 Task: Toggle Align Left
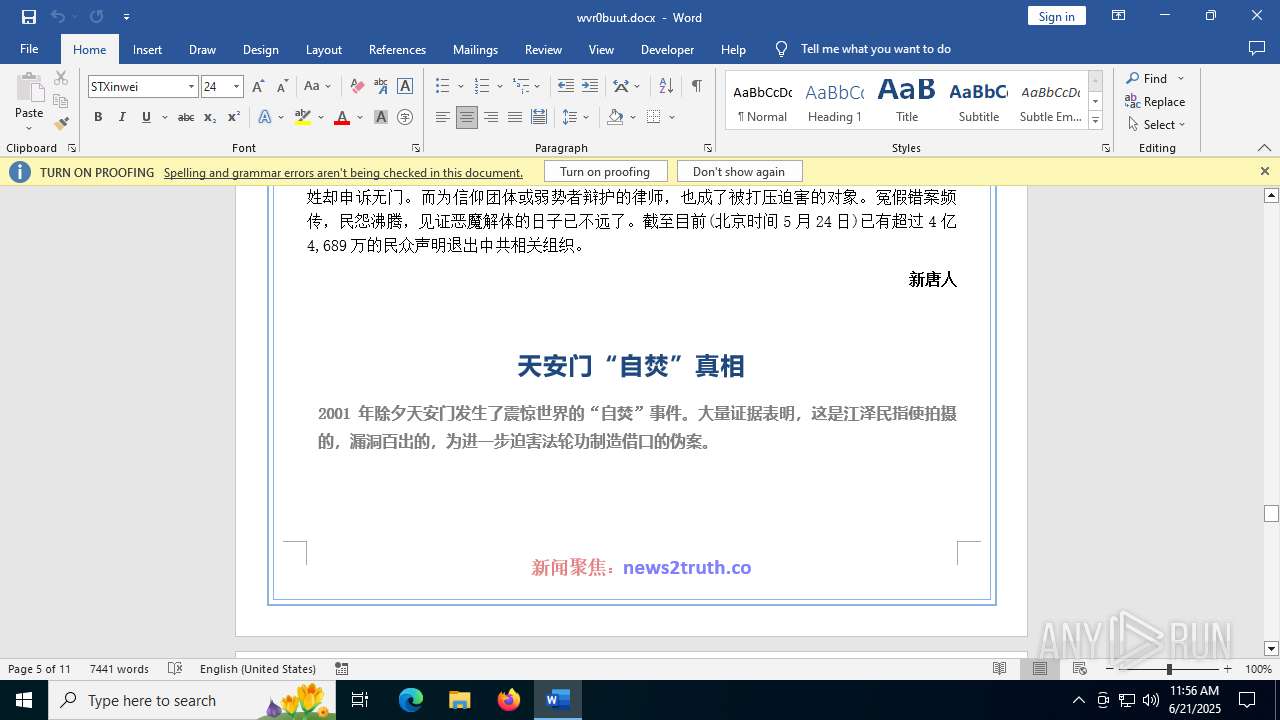pos(443,117)
